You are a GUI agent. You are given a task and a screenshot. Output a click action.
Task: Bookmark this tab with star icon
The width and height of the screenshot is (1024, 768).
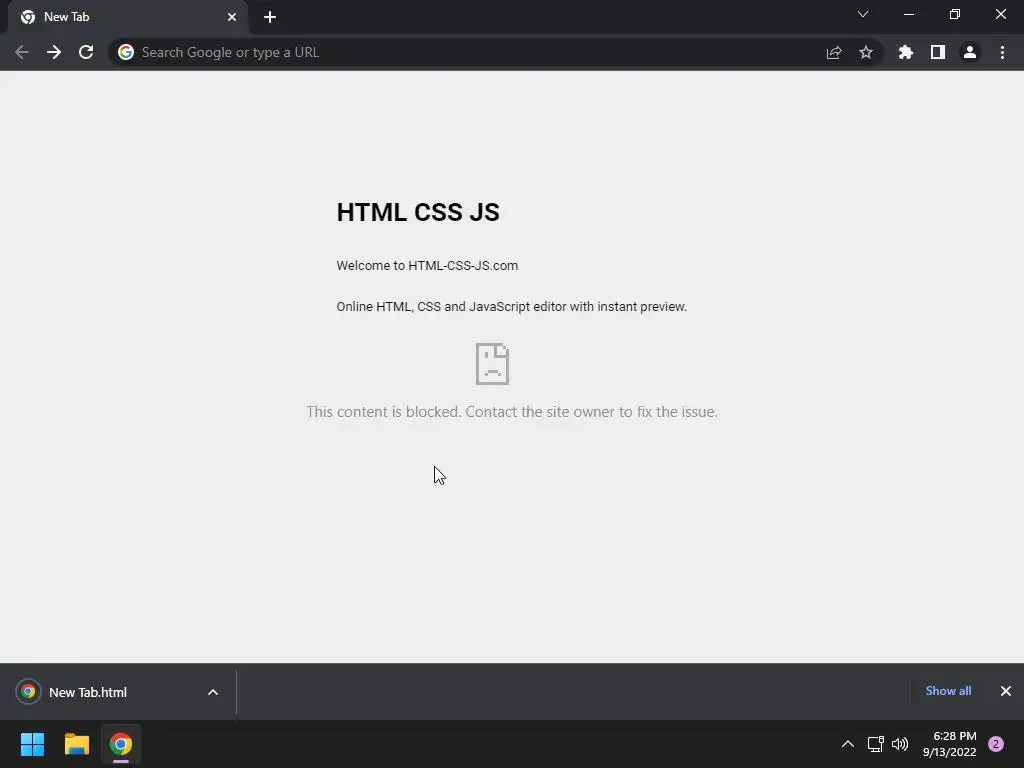click(x=866, y=52)
